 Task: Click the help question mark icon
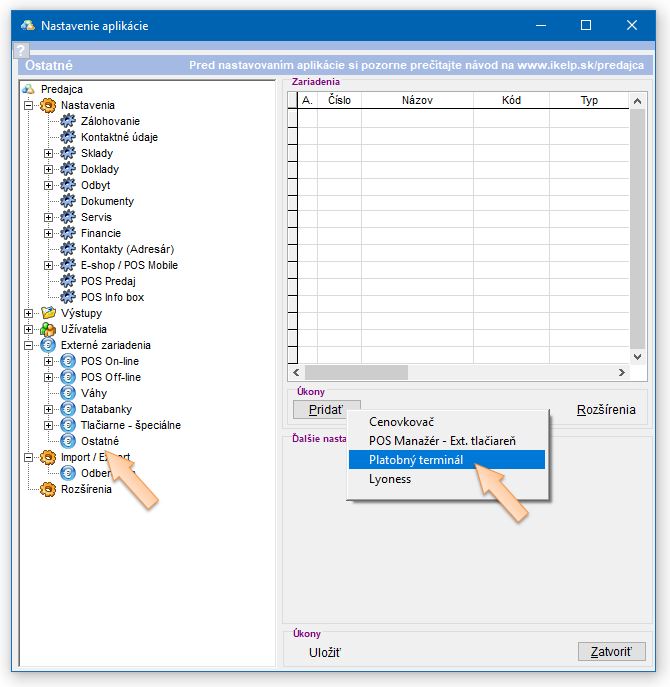[x=20, y=49]
